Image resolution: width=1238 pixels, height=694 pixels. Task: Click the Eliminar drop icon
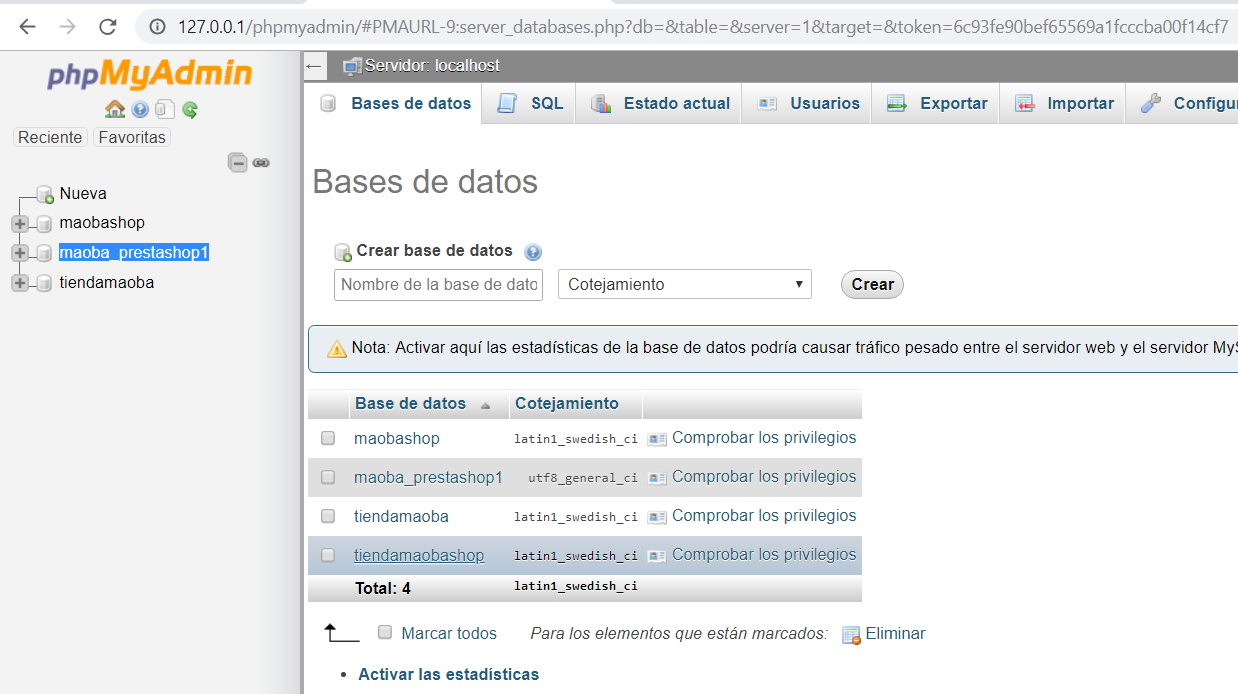[851, 635]
